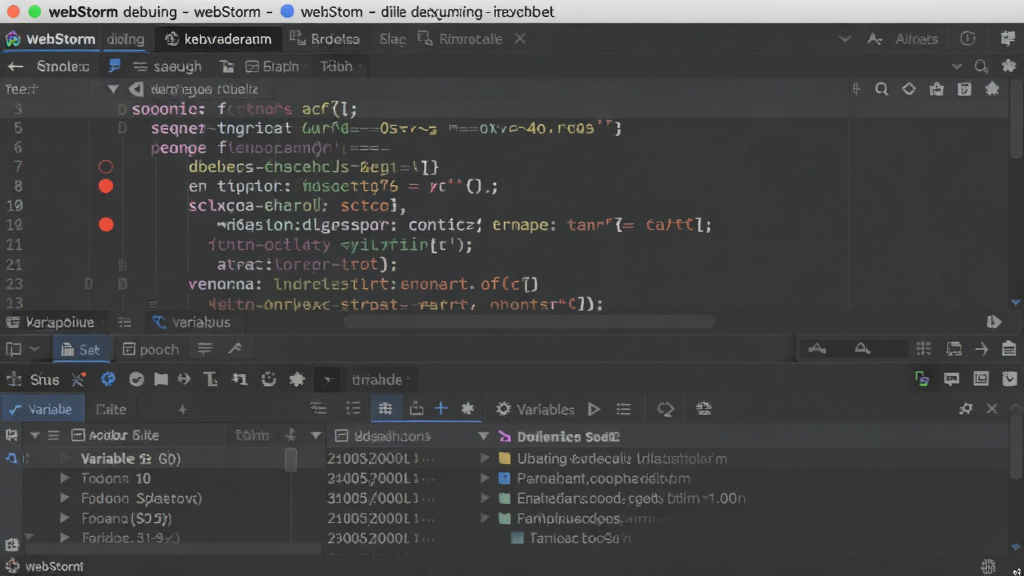This screenshot has height=576, width=1024.
Task: Click the play button next to 'Variables'
Action: [594, 409]
